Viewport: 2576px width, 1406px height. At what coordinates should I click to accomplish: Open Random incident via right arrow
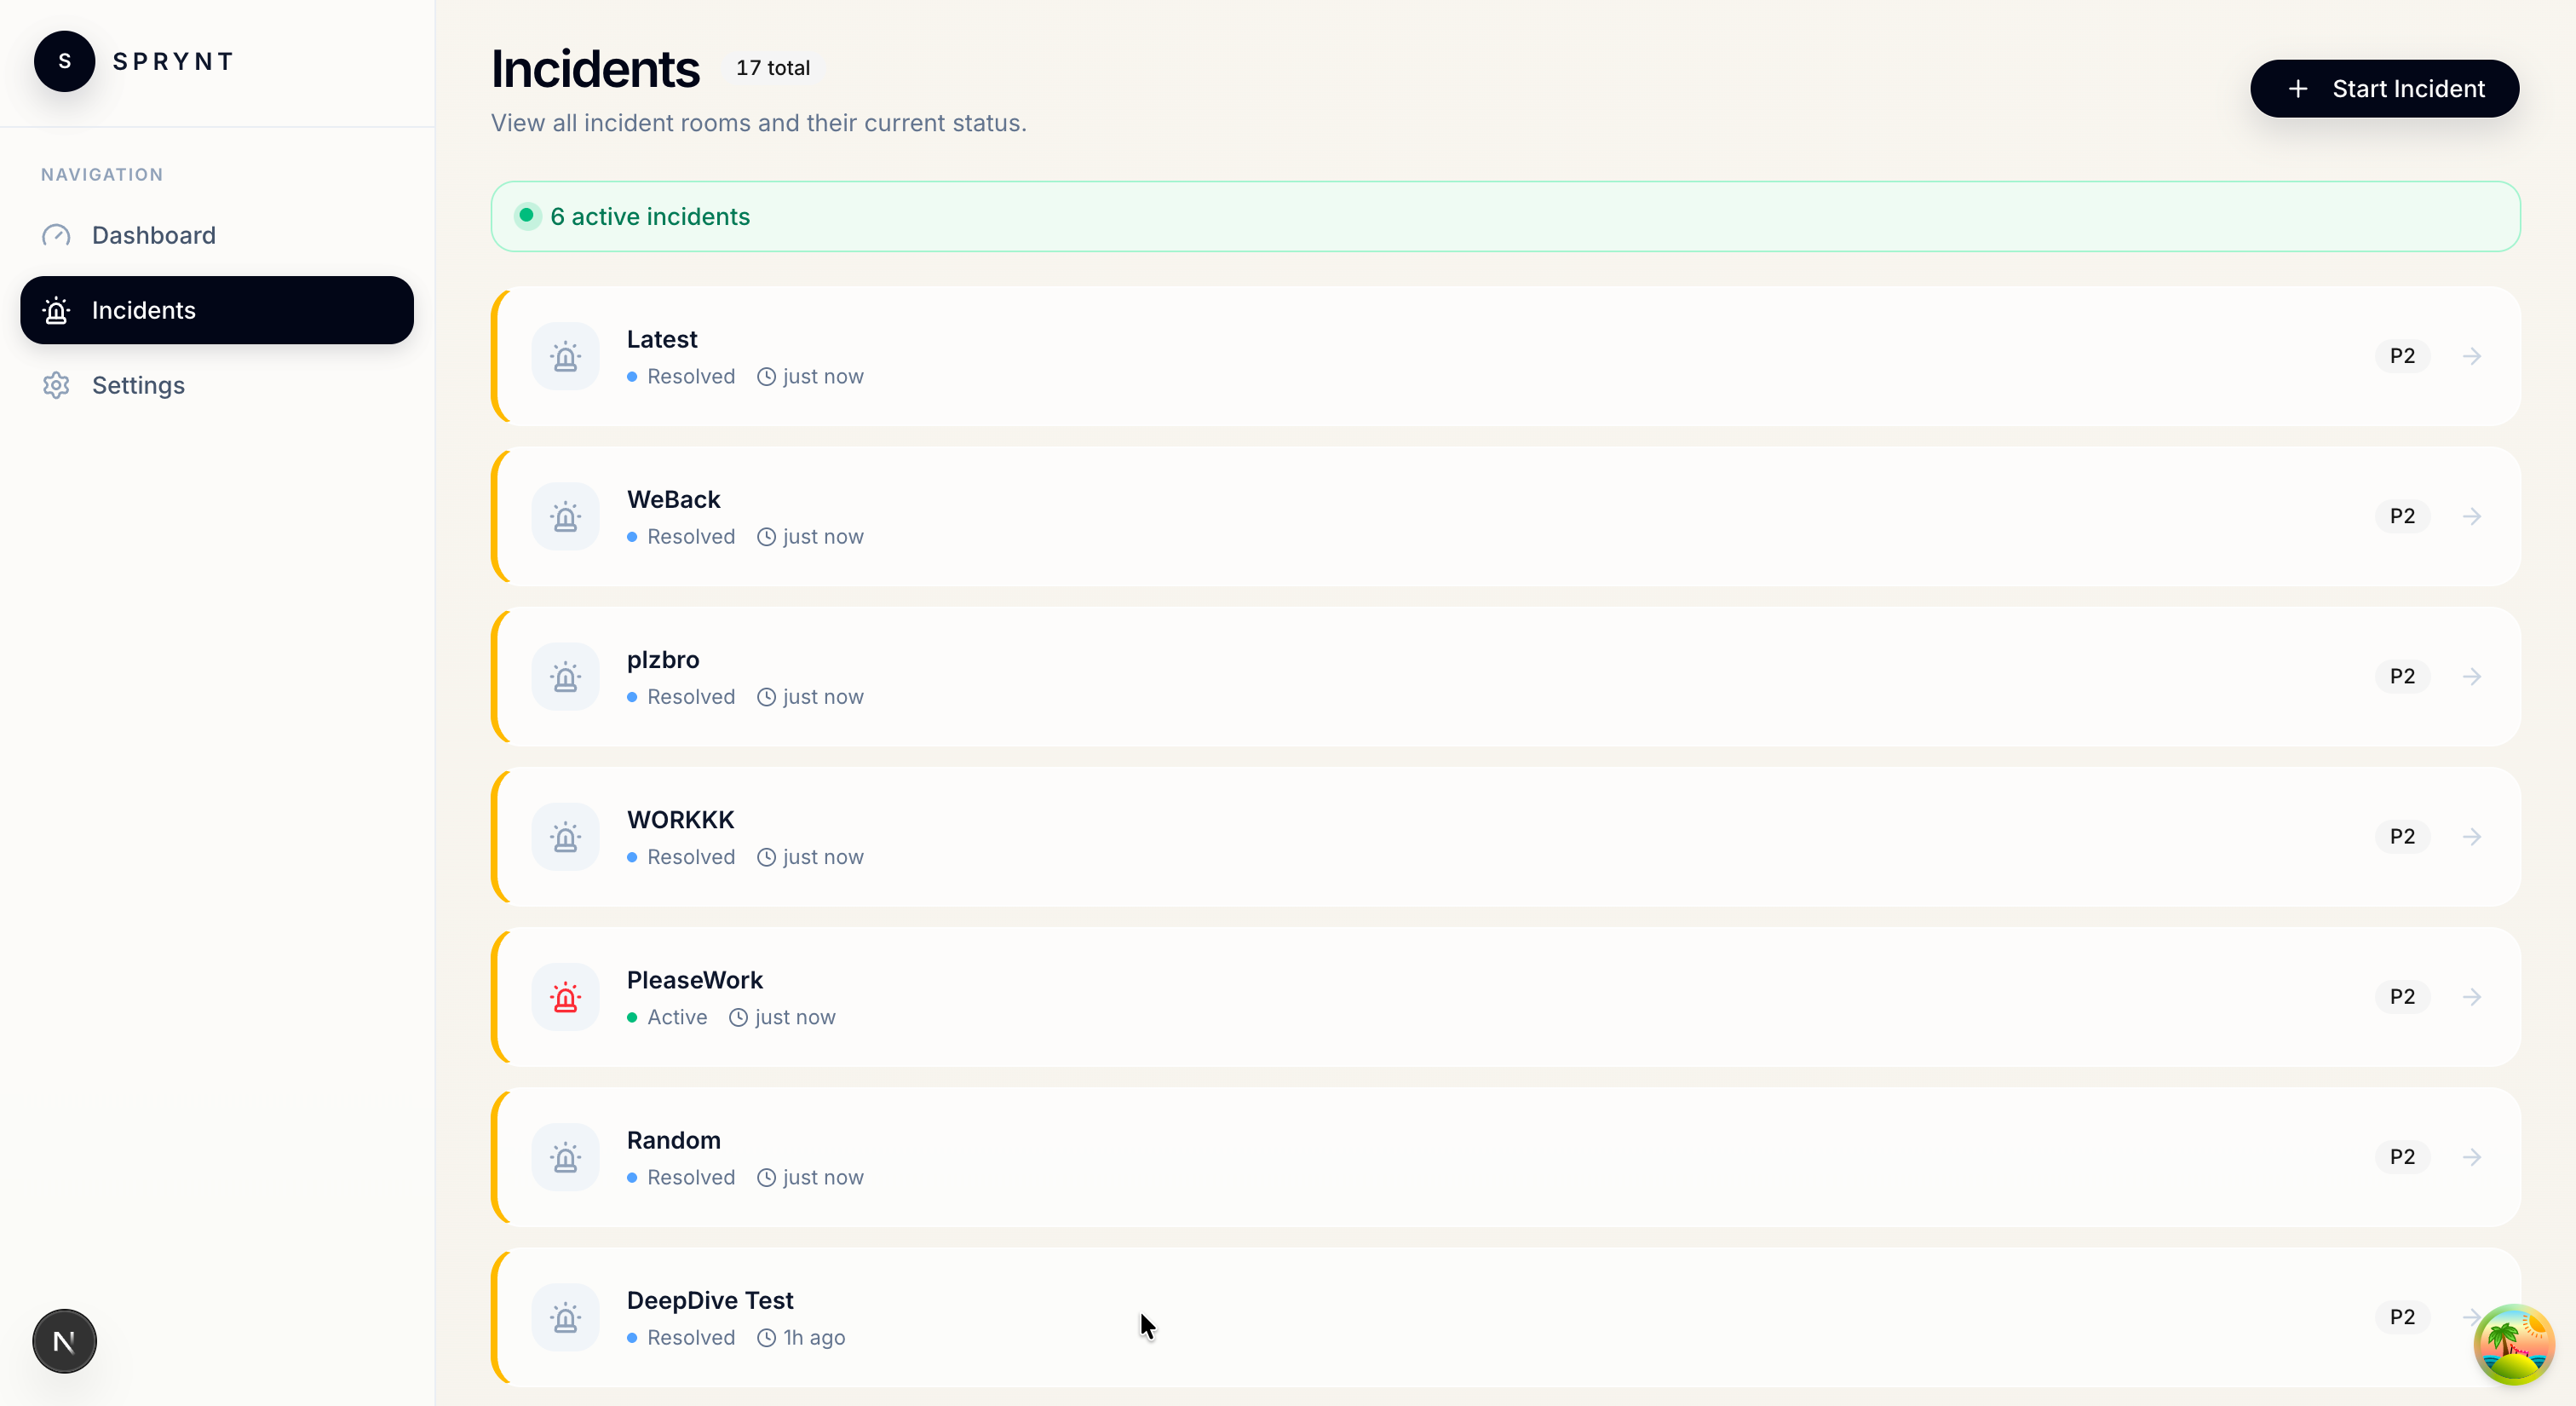pos(2472,1157)
